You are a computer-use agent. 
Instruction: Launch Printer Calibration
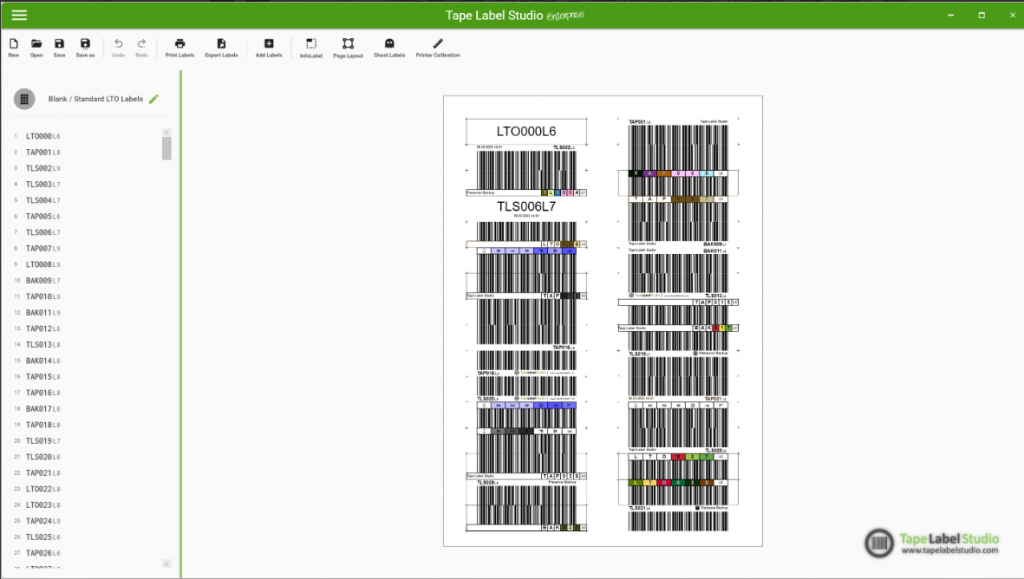(x=438, y=47)
